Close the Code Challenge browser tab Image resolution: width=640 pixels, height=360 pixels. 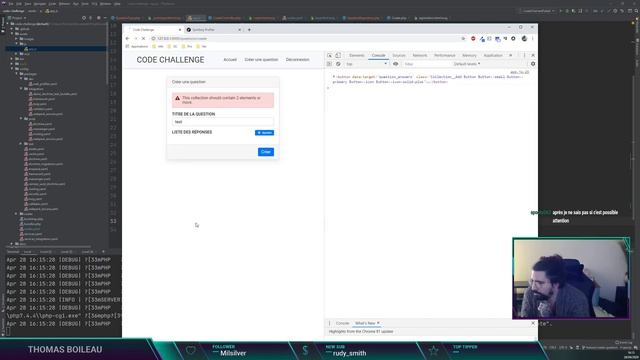[180, 30]
